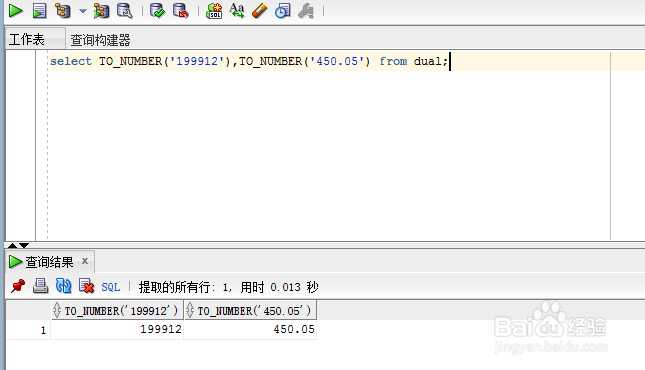The width and height of the screenshot is (645, 370).
Task: Open the dropdown arrow beside Explain Plan
Action: point(83,11)
